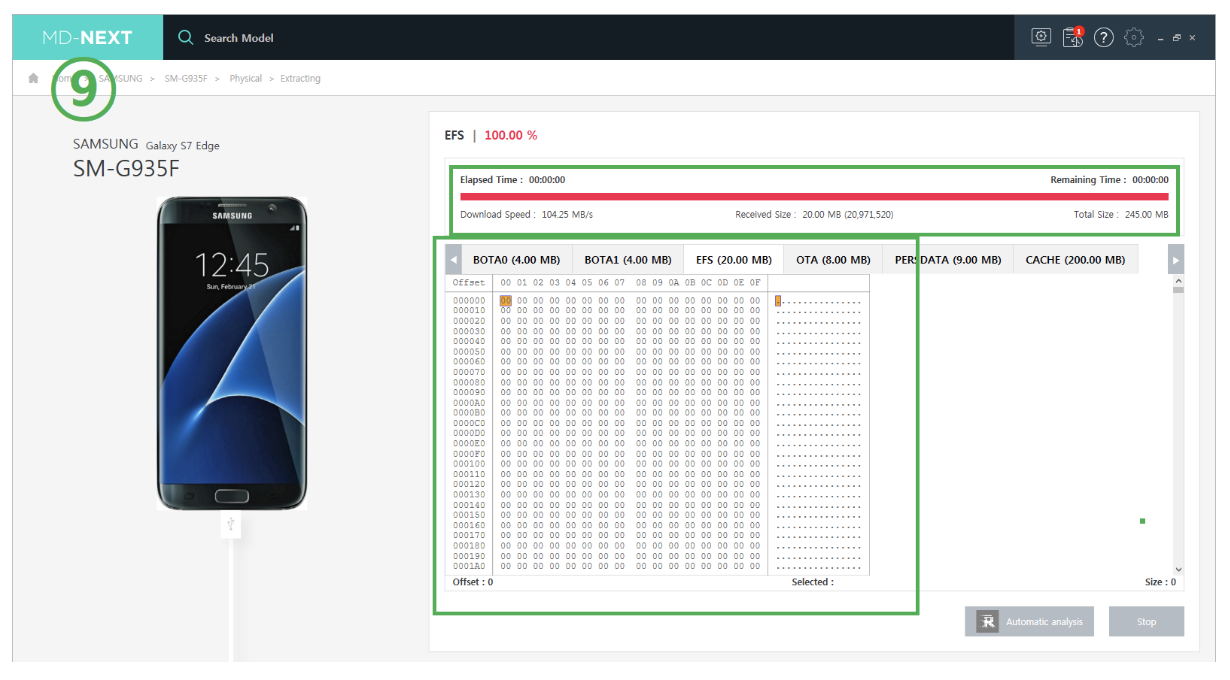1230x680 pixels.
Task: Switch to the BOTA1 (4.00 MB) tab
Action: [x=627, y=260]
